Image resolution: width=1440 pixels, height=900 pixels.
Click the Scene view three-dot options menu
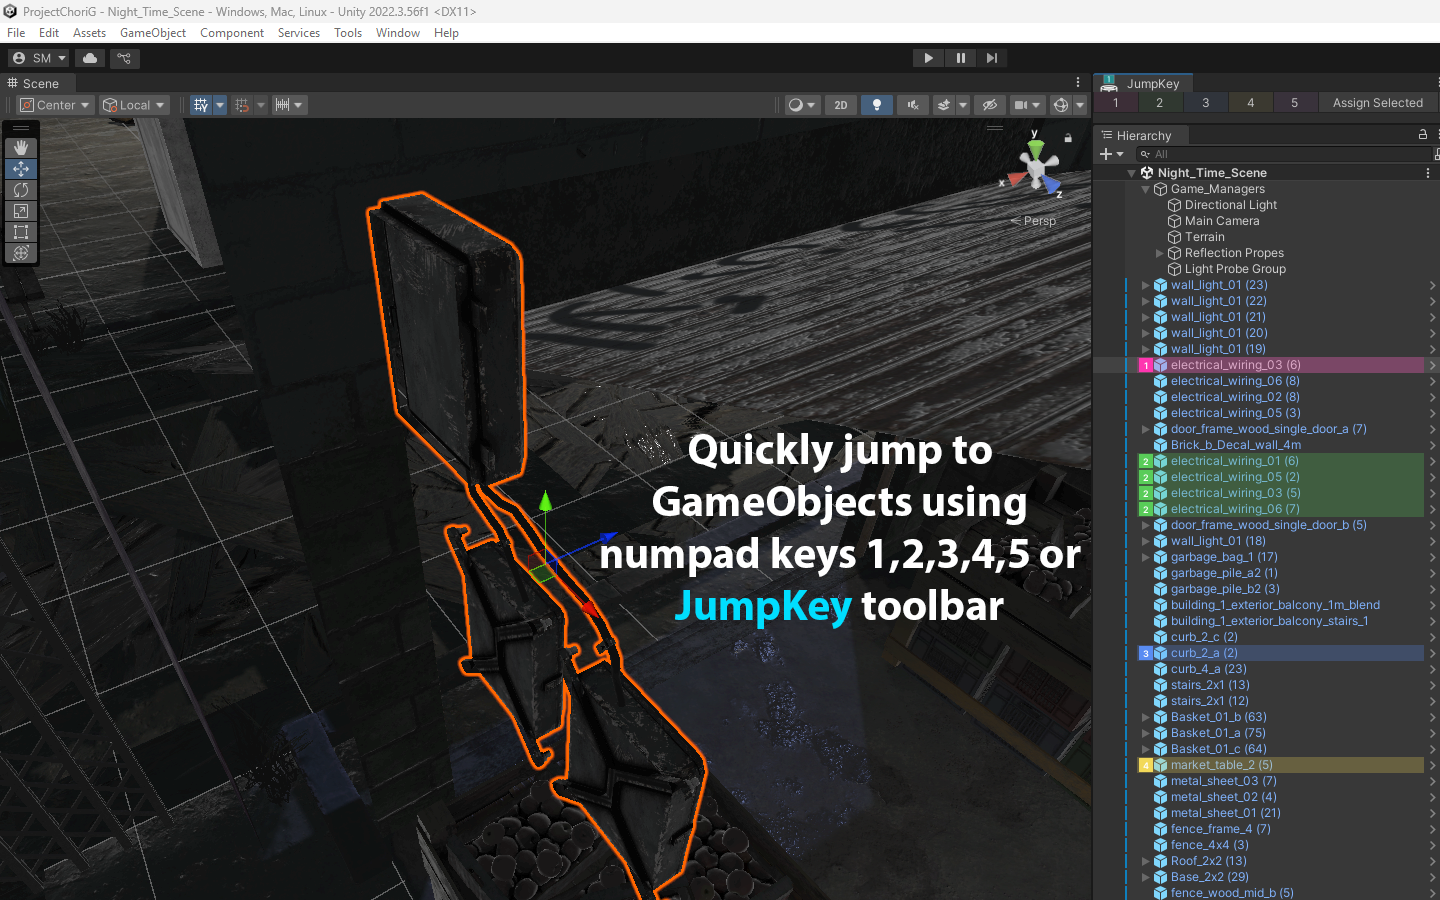click(1078, 83)
